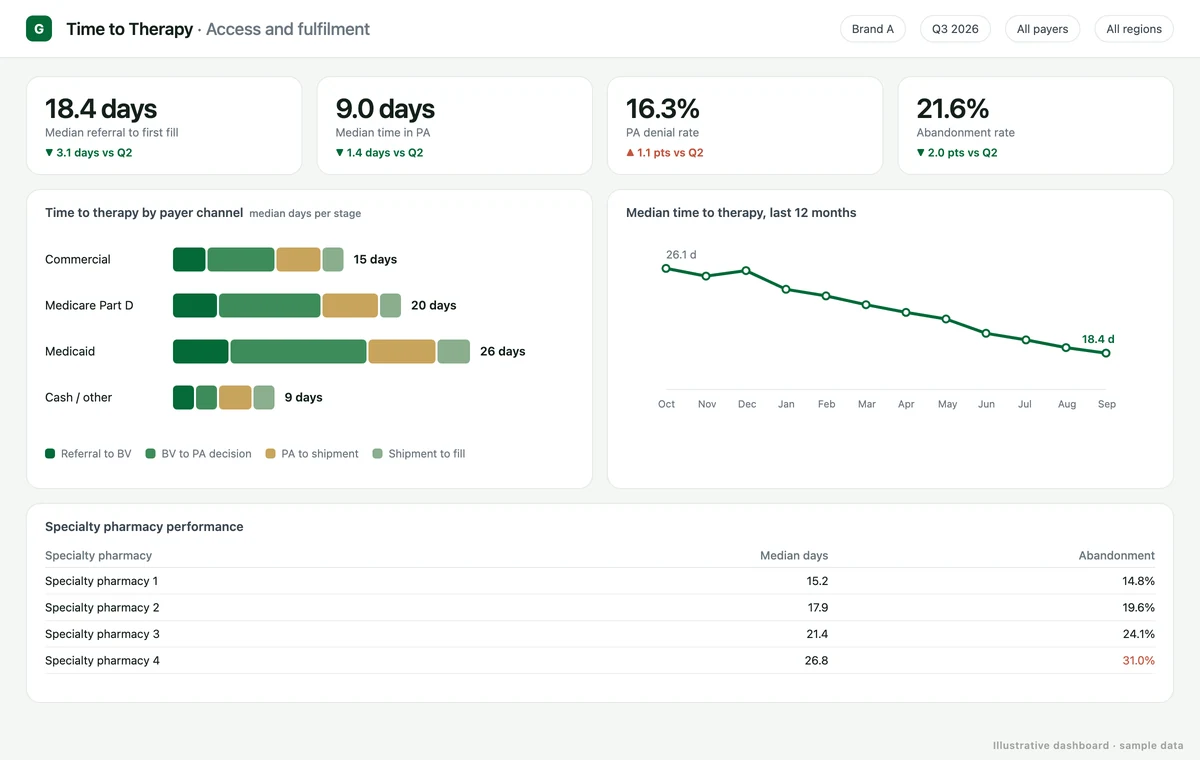This screenshot has height=760, width=1200.
Task: Click the Aug axis label
Action: point(1066,404)
